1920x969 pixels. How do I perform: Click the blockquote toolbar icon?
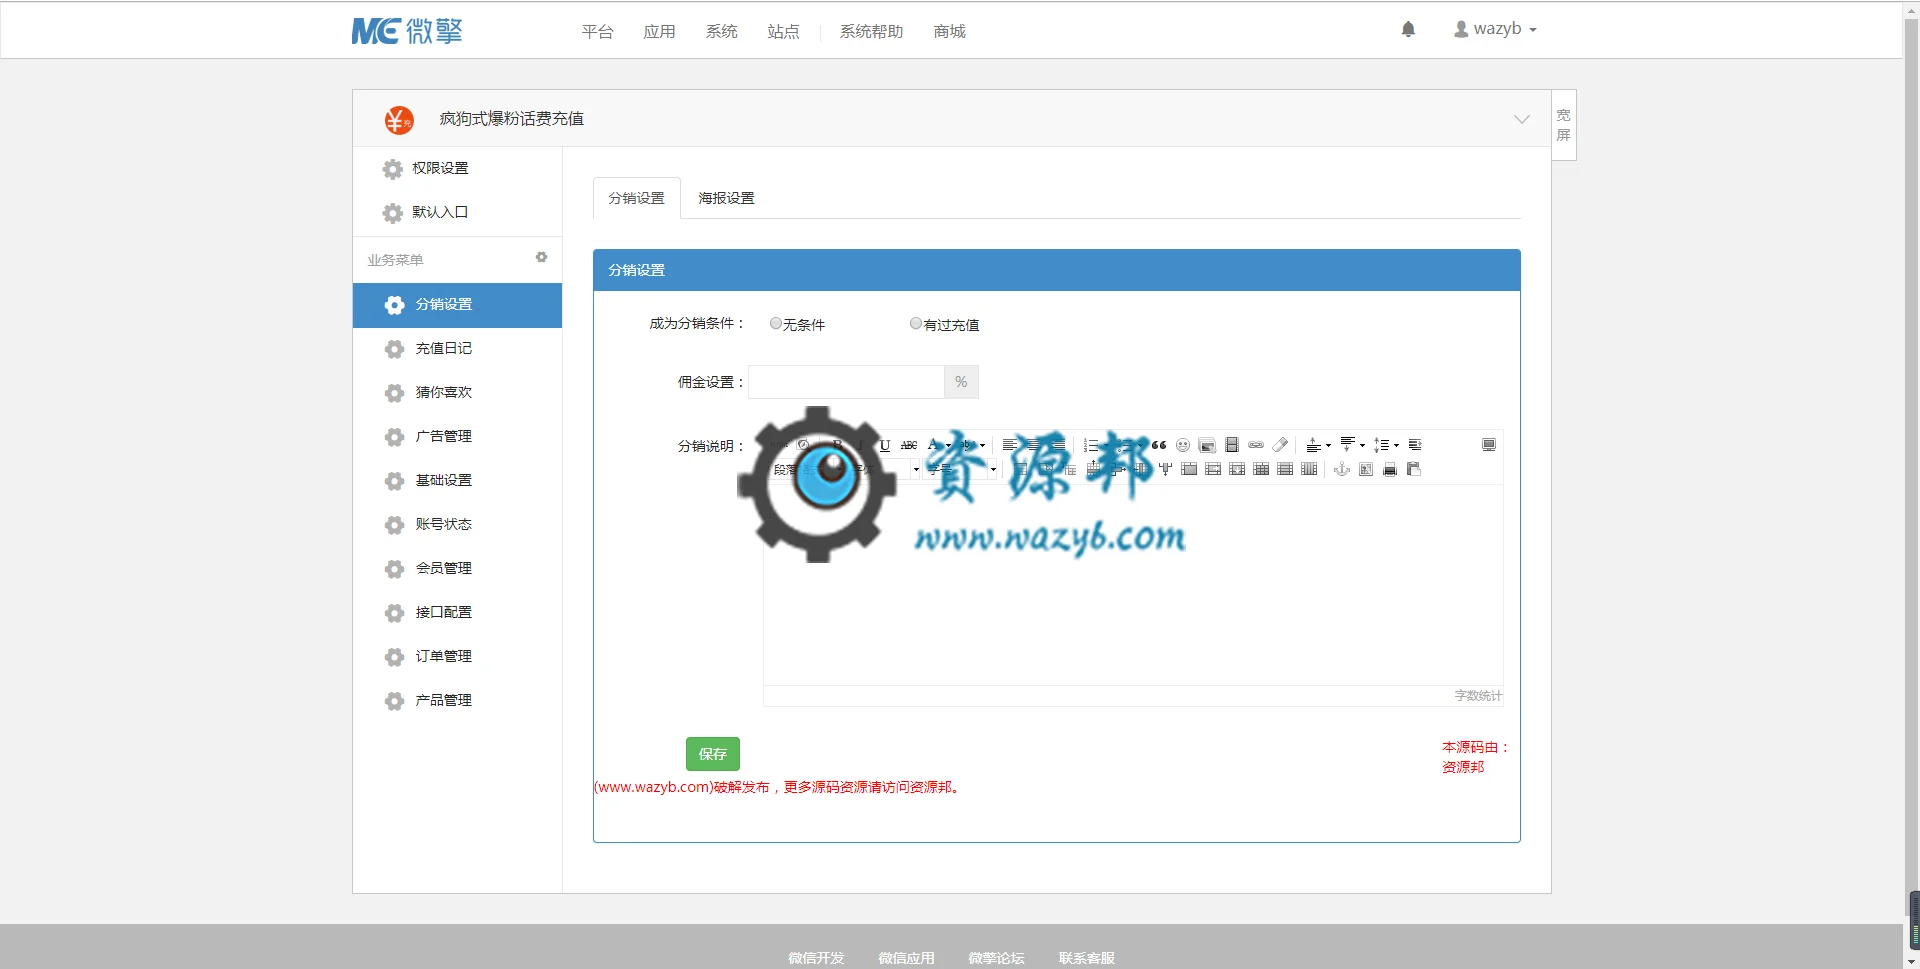coord(1159,445)
